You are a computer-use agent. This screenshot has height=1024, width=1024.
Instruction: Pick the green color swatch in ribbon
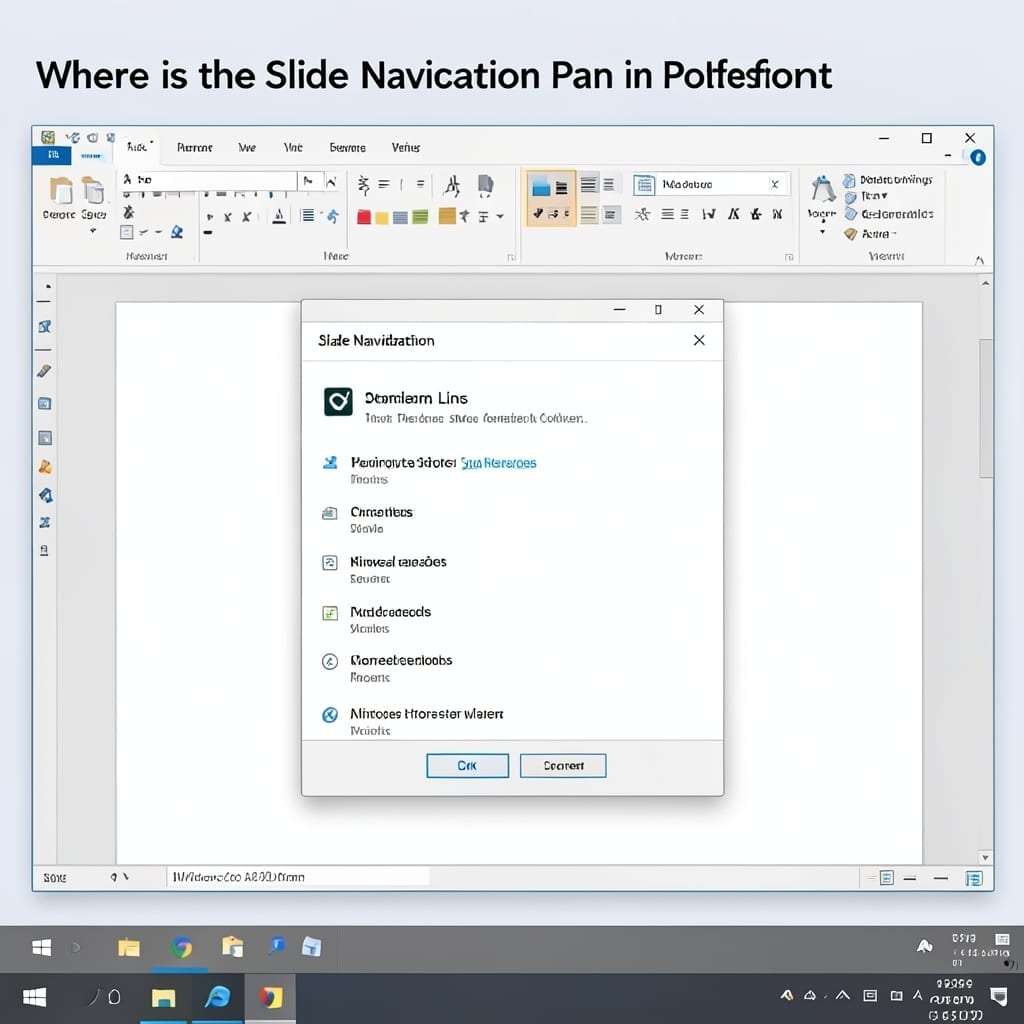click(421, 217)
